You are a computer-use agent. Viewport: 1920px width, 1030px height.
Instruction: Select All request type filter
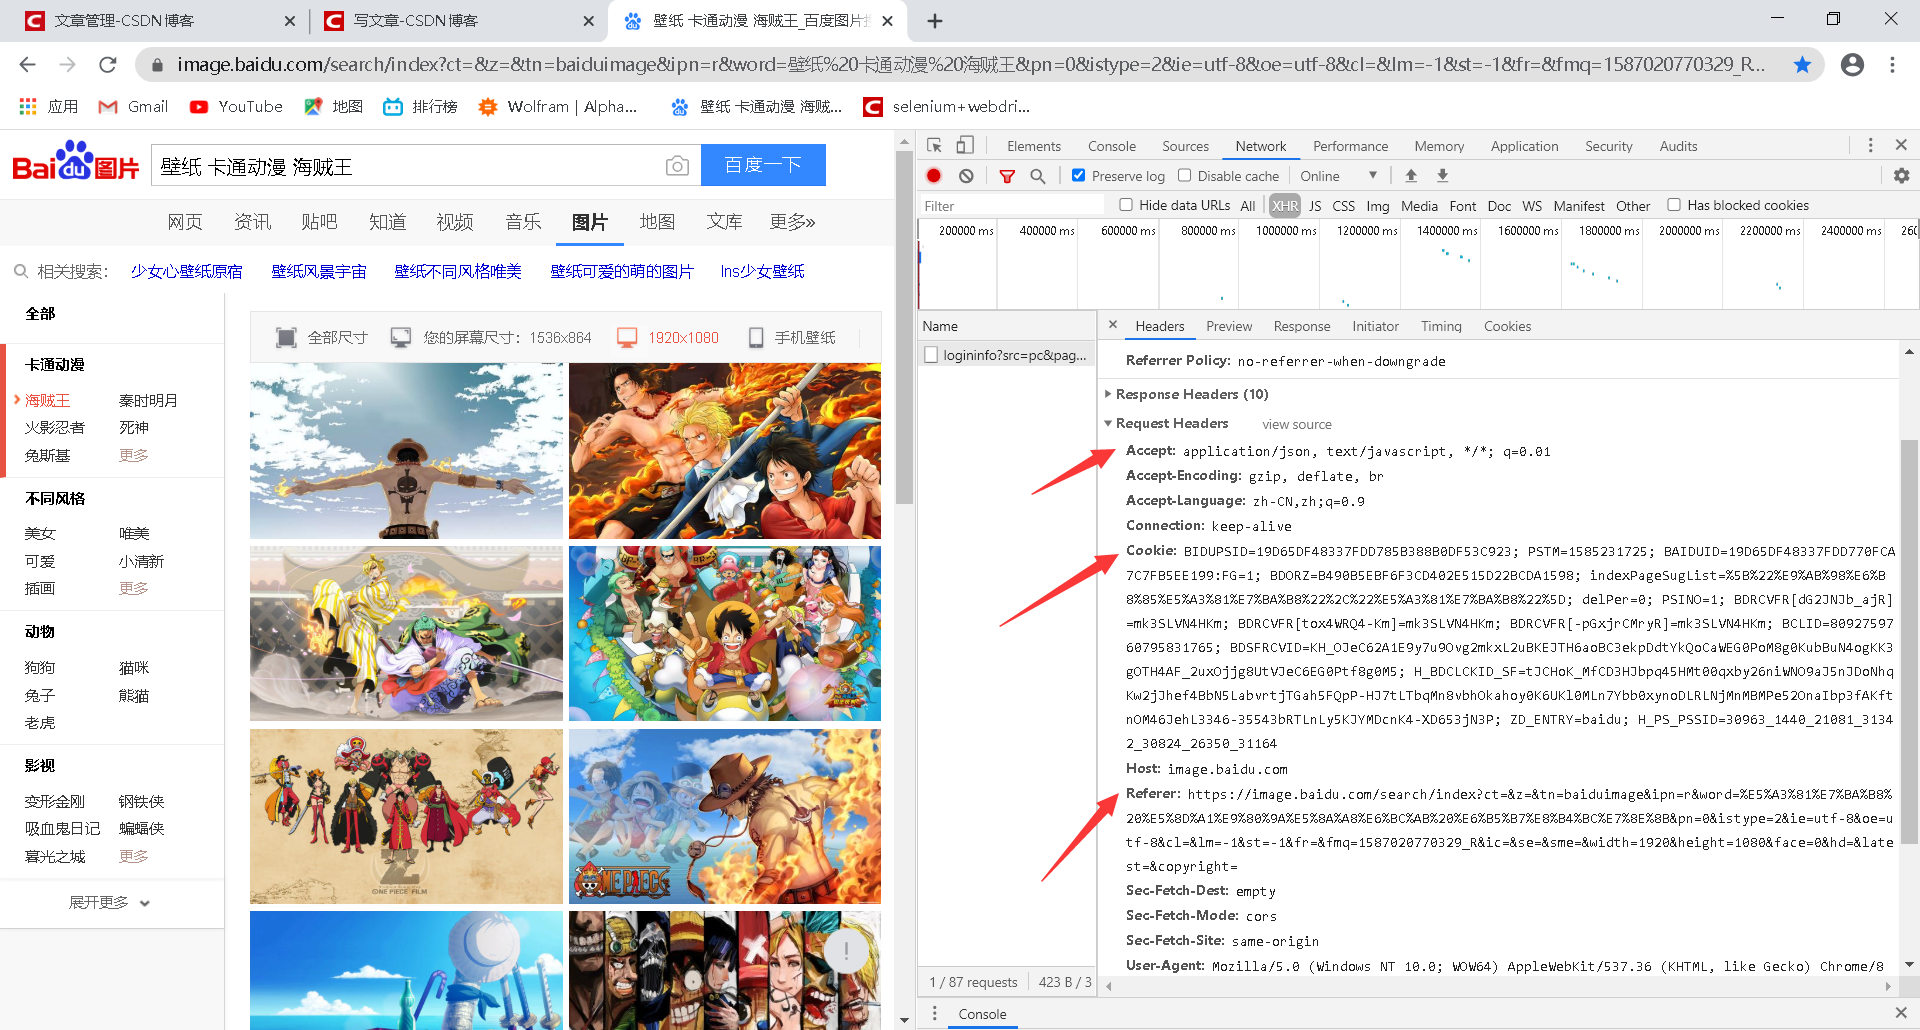[1247, 206]
